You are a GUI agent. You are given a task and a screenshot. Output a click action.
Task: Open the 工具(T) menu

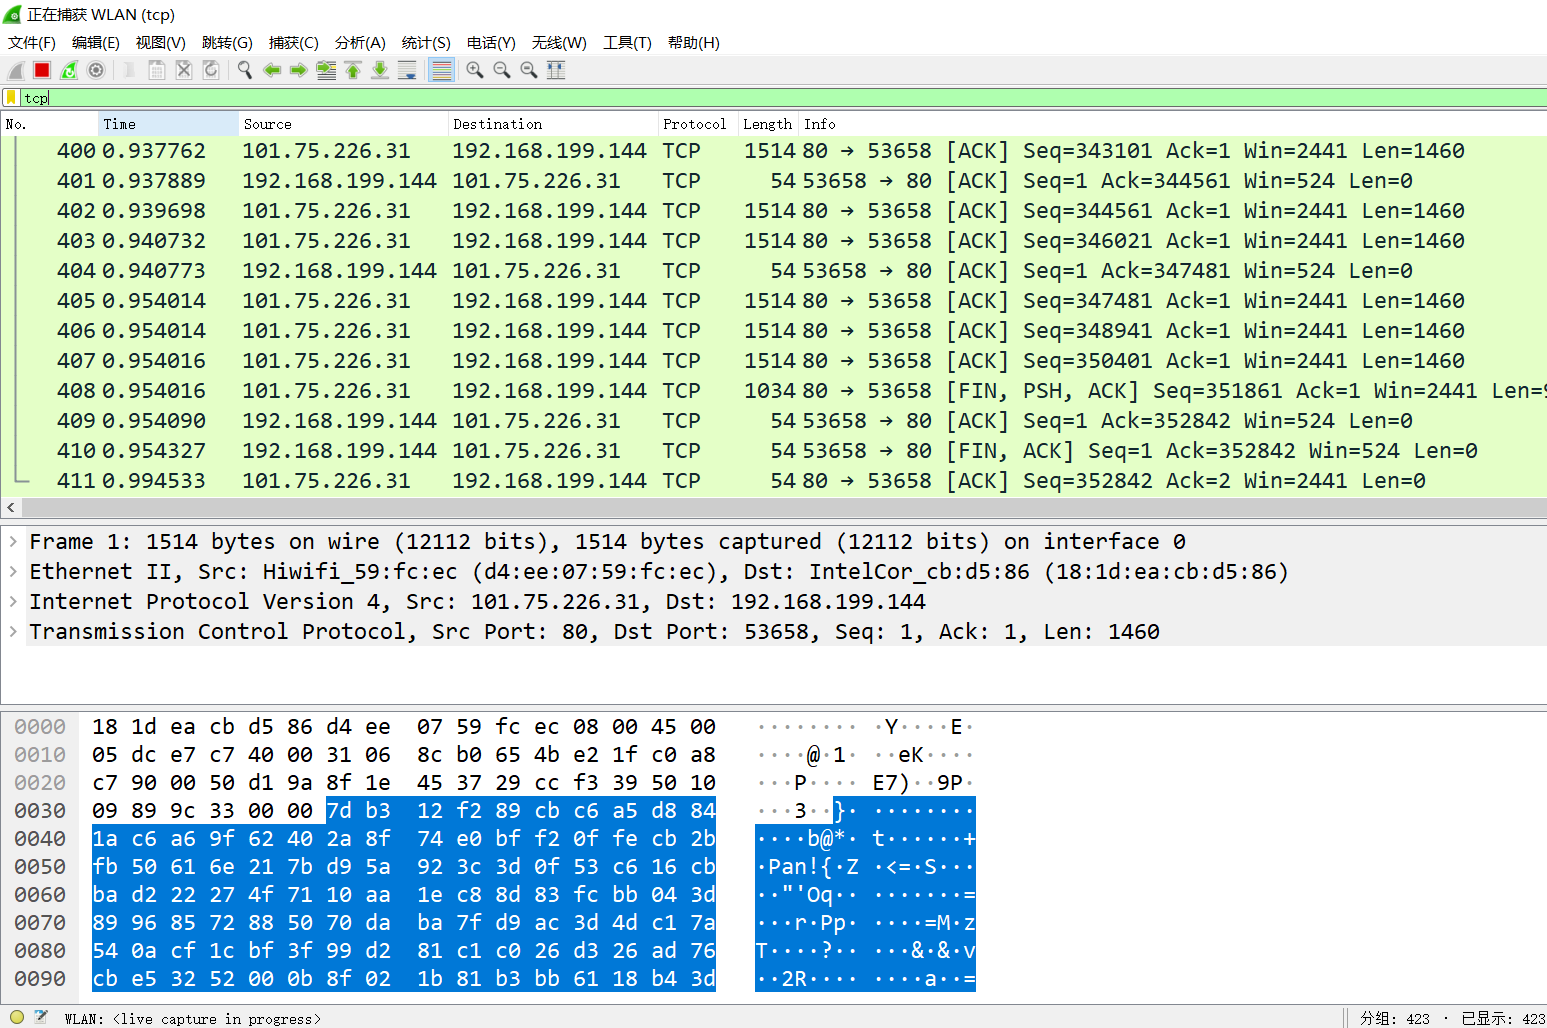tap(627, 42)
